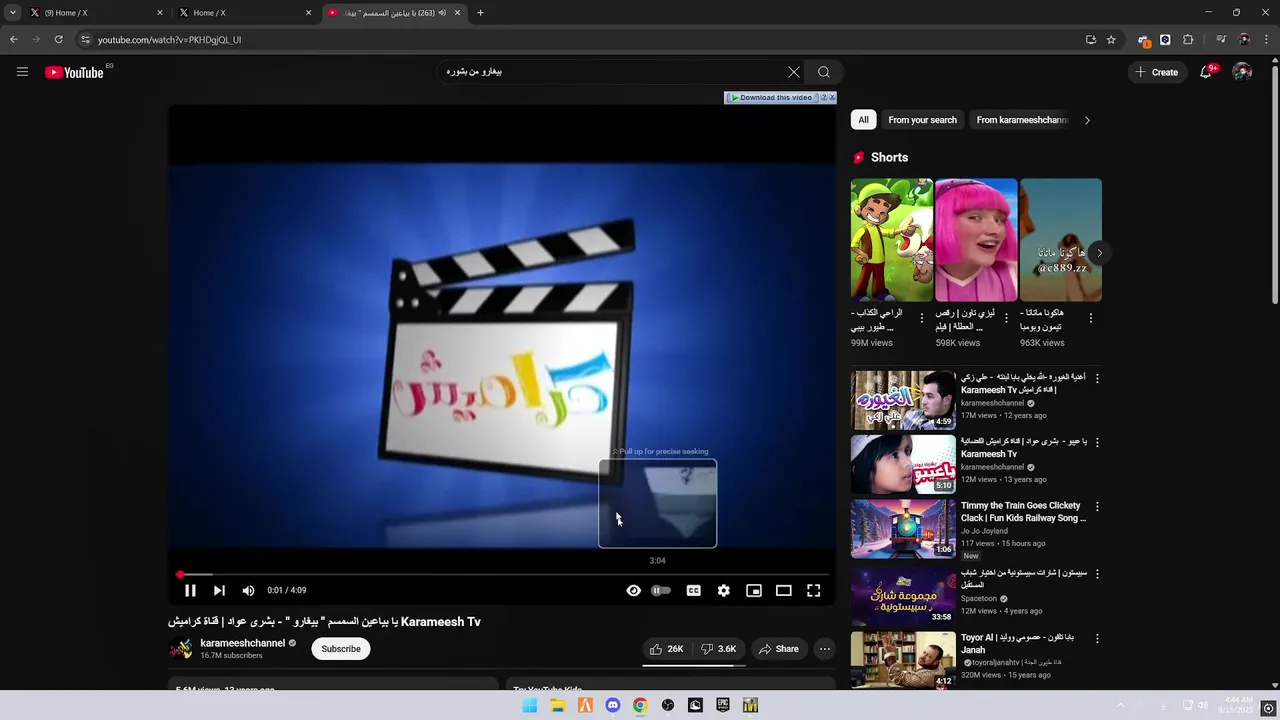Click the eye icon in player controls
The height and width of the screenshot is (720, 1280).
click(633, 590)
